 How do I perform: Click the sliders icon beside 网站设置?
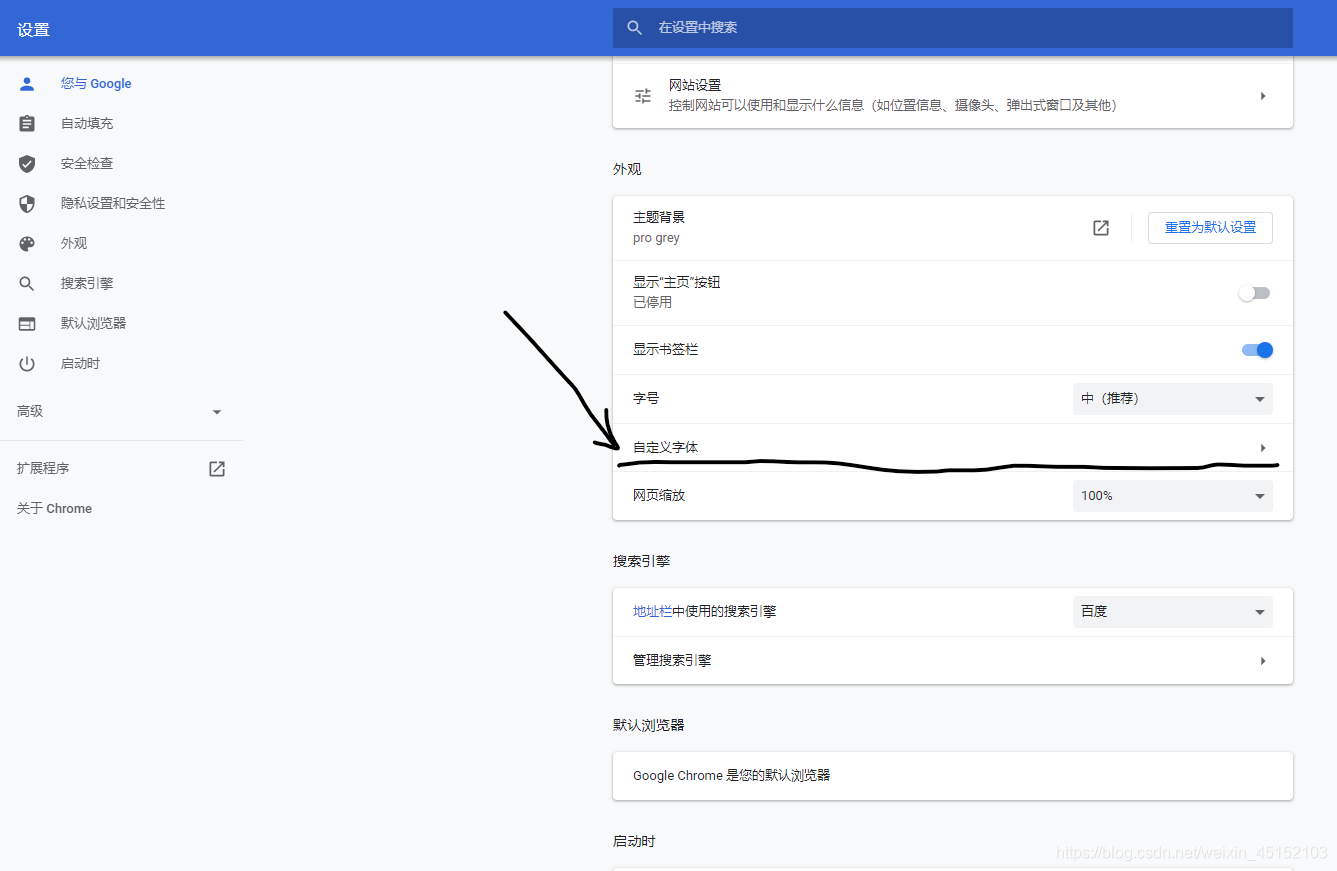[643, 96]
